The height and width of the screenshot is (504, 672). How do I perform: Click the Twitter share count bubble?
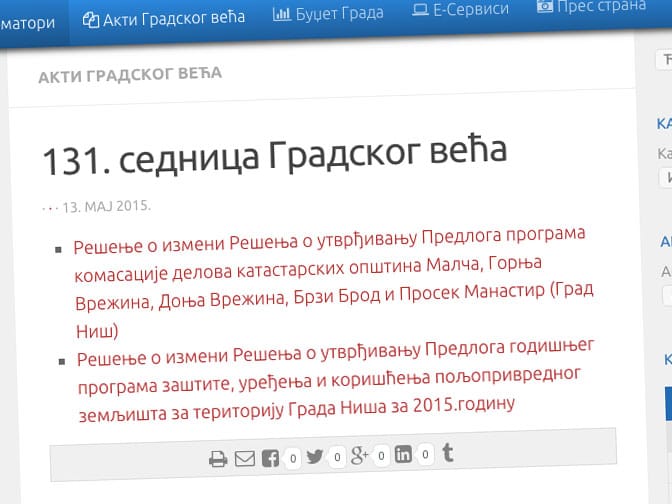point(337,457)
